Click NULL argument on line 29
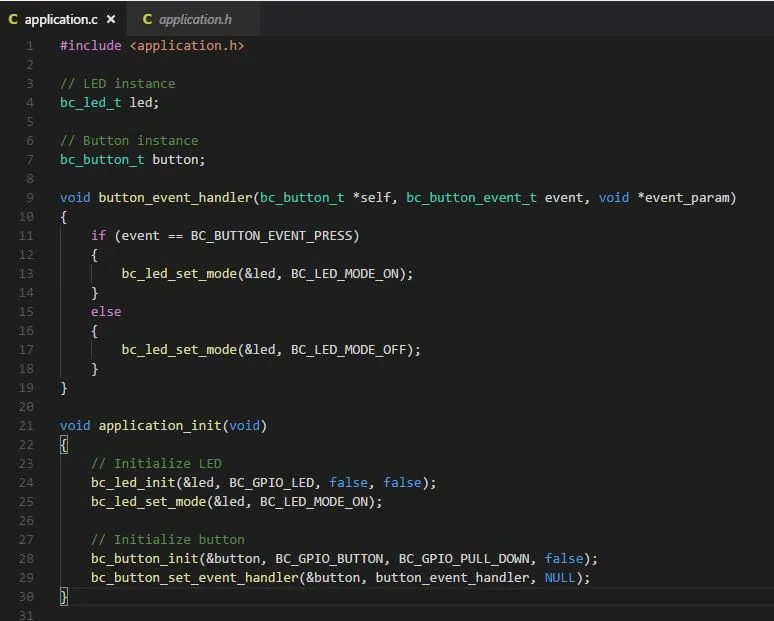Screen dimensions: 774x621 pos(560,578)
